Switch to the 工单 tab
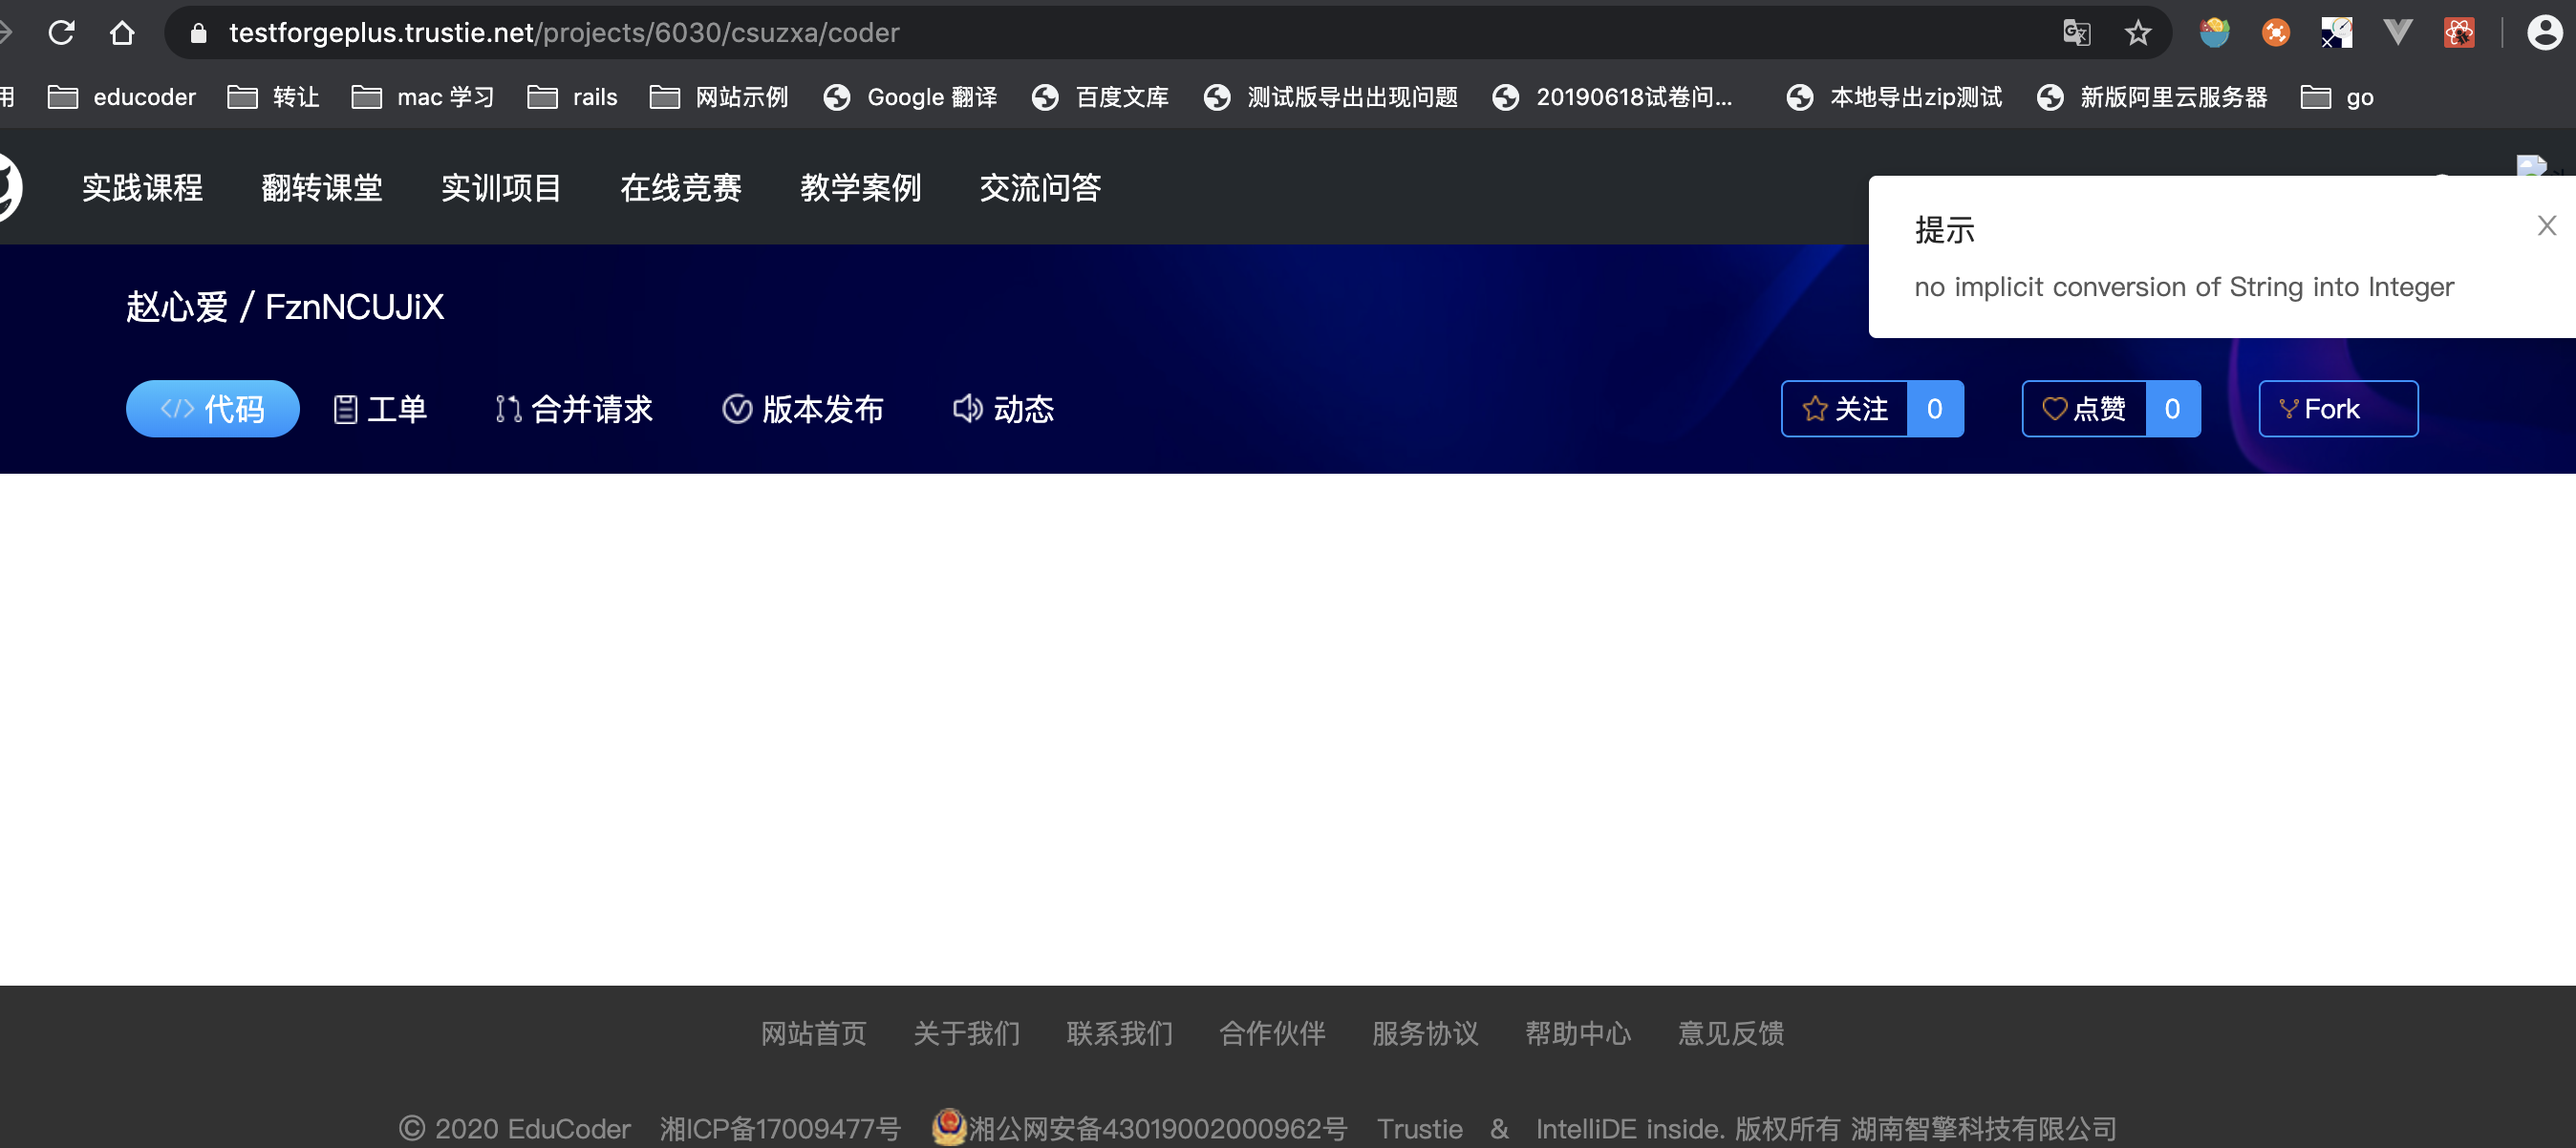2576x1148 pixels. 380,408
